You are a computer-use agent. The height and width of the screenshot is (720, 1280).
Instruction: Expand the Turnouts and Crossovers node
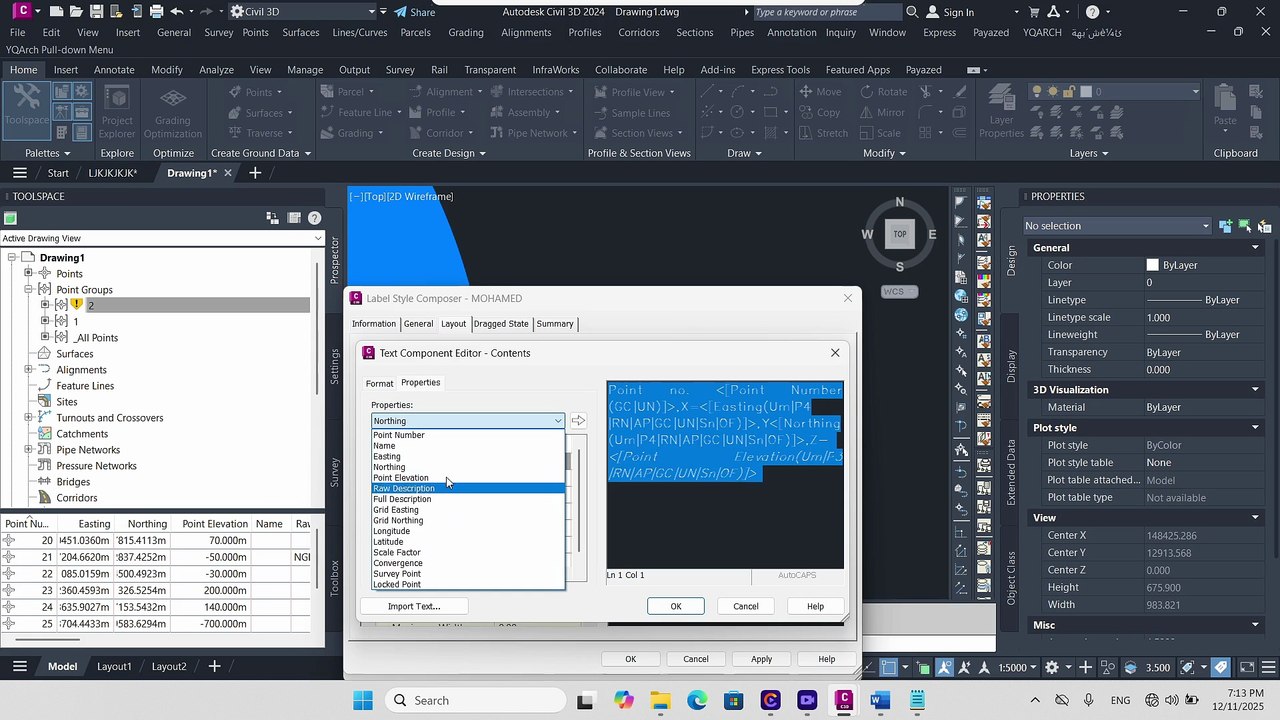pyautogui.click(x=29, y=417)
